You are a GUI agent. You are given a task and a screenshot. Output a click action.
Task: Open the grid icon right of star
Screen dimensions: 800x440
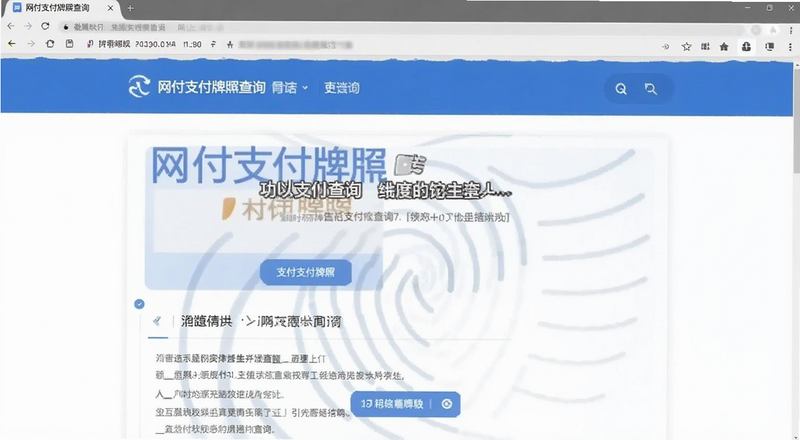(705, 47)
